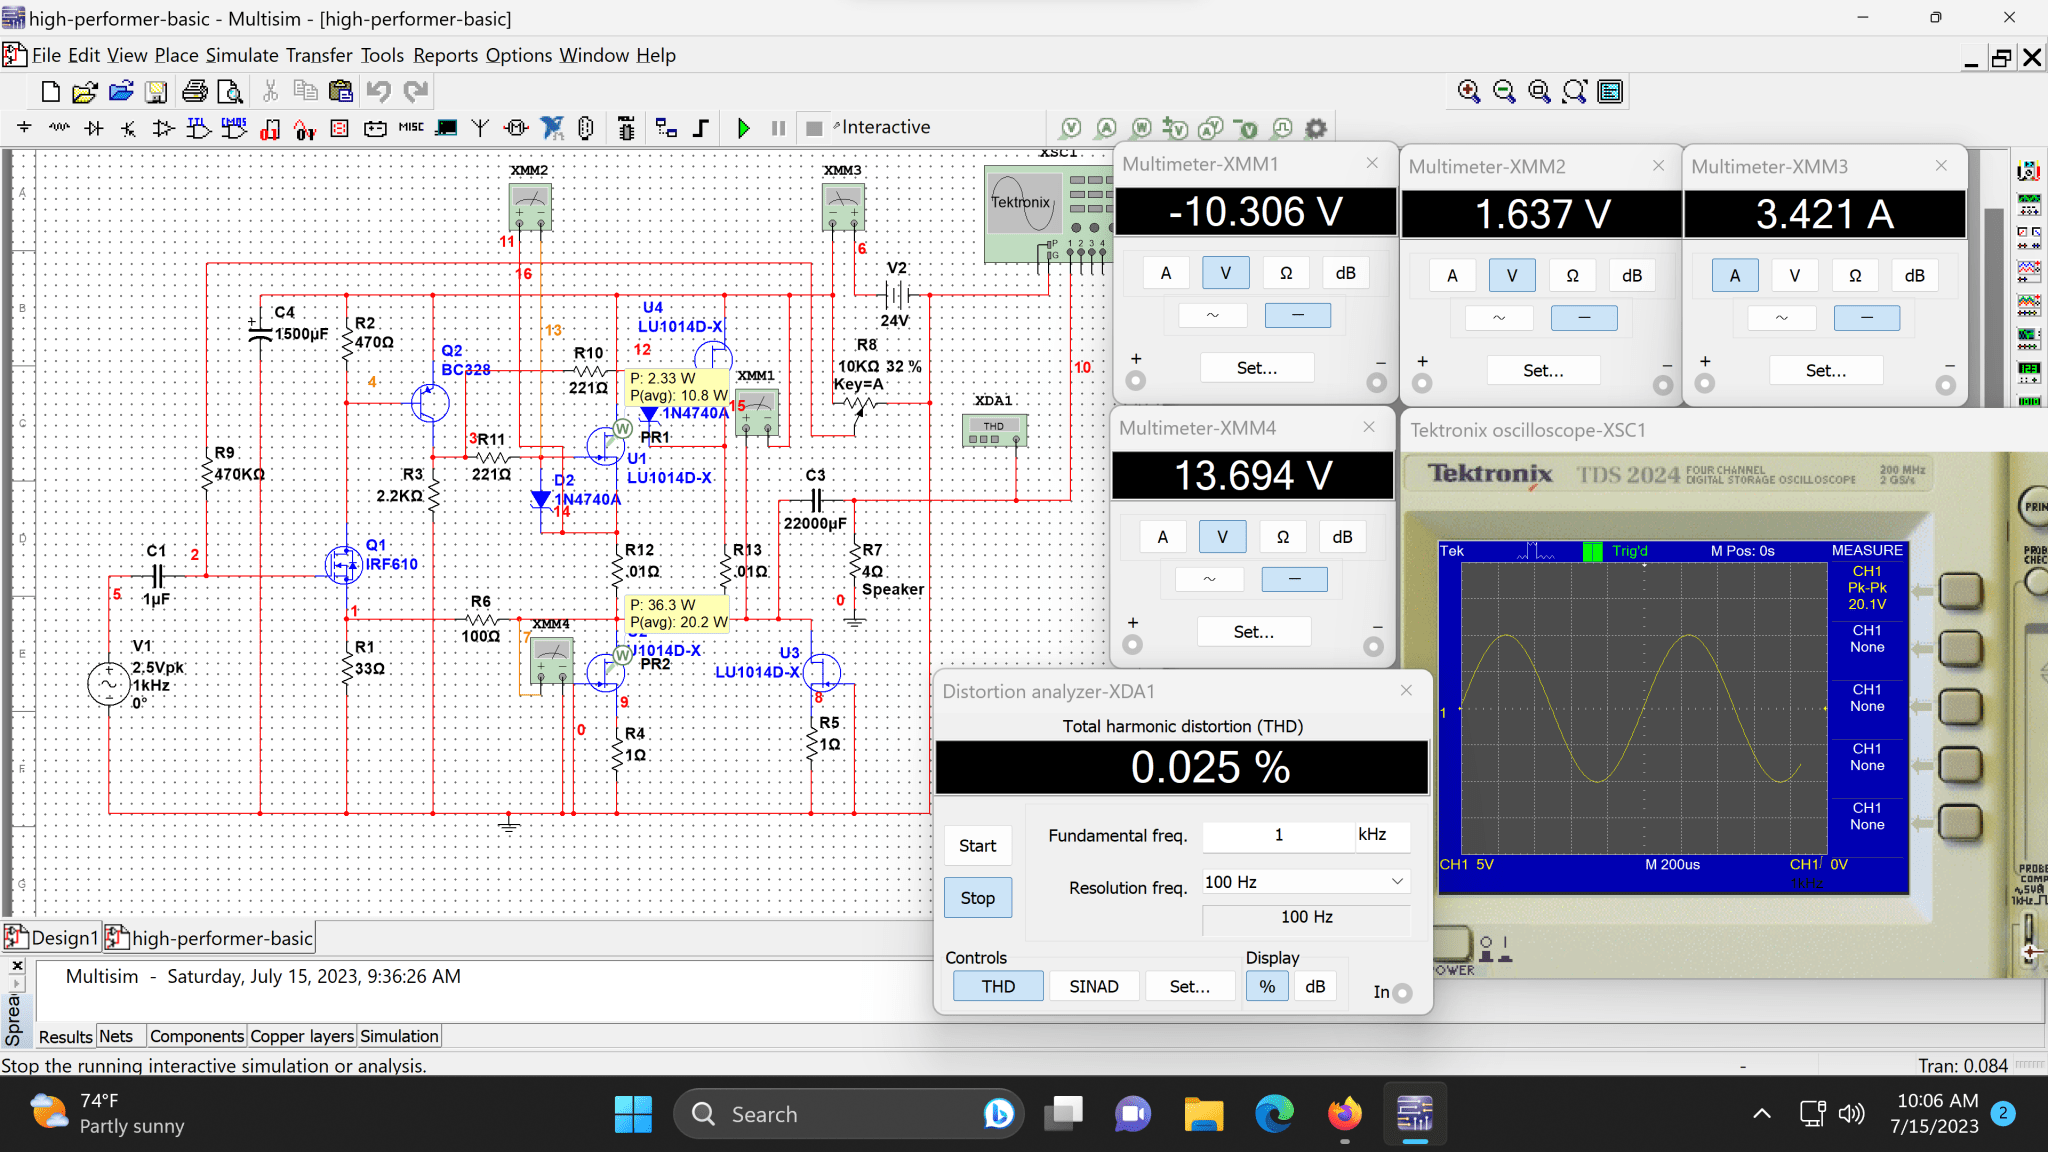Viewport: 2048px width, 1152px height.
Task: Click the fundamental frequency kHz unit box
Action: click(1383, 835)
